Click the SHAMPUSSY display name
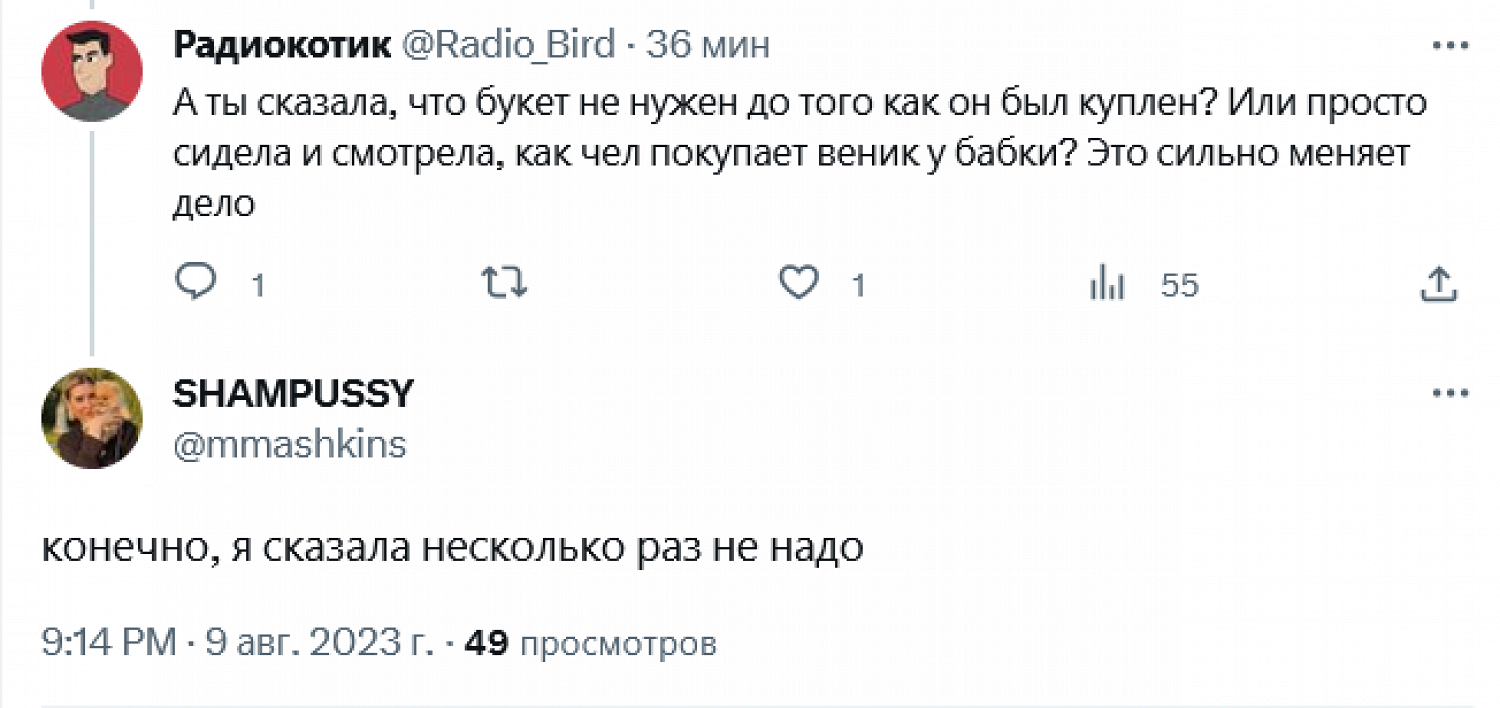The width and height of the screenshot is (1500, 708). tap(293, 394)
